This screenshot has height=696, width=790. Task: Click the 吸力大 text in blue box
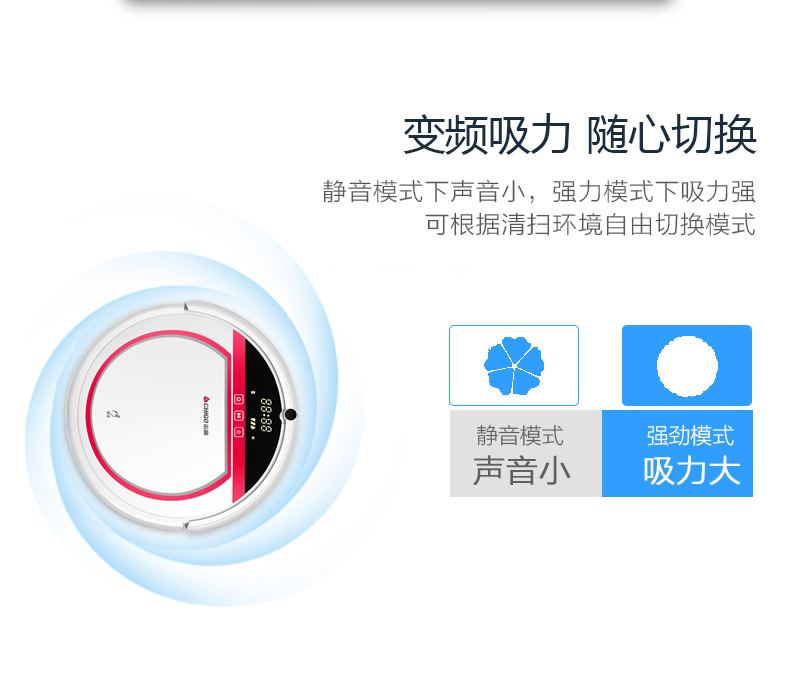point(692,471)
